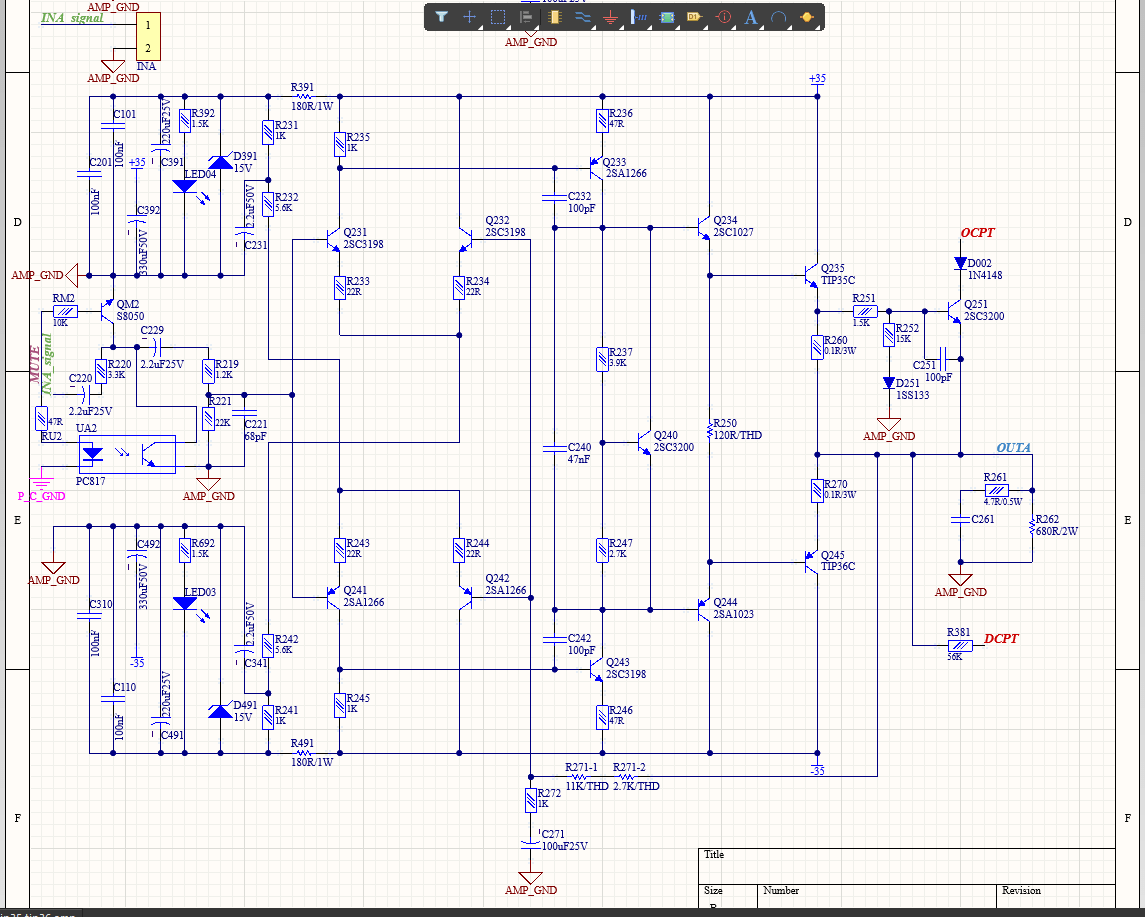Activate the place wire tool
The image size is (1145, 917).
tap(582, 17)
